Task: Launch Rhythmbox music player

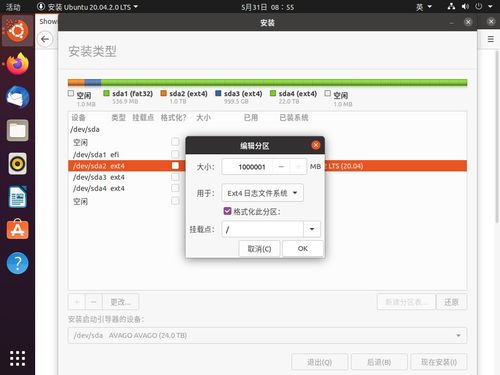Action: pos(17,164)
